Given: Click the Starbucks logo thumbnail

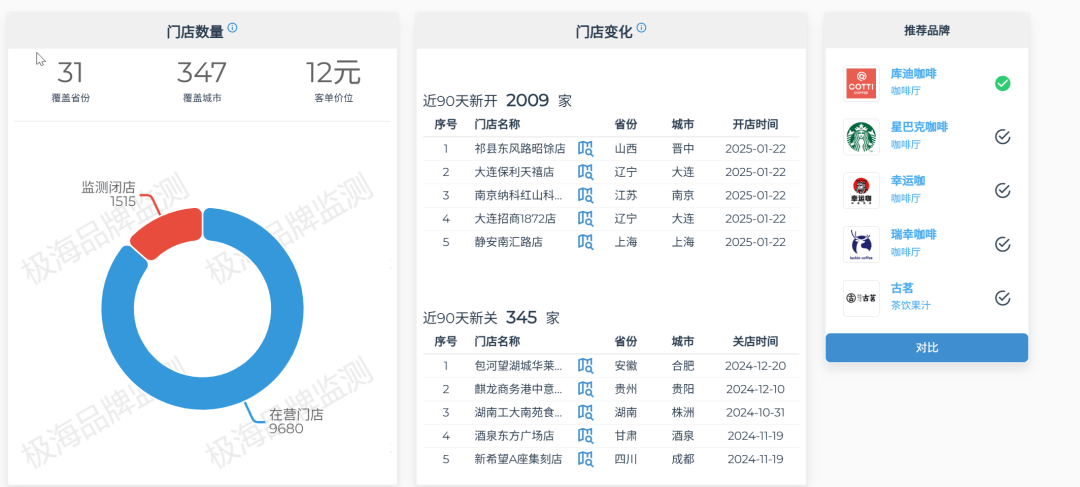Looking at the screenshot, I should pos(861,137).
